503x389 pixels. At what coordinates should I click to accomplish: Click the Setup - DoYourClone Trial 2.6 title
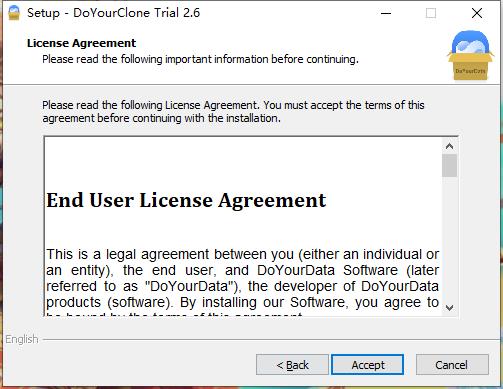[113, 13]
